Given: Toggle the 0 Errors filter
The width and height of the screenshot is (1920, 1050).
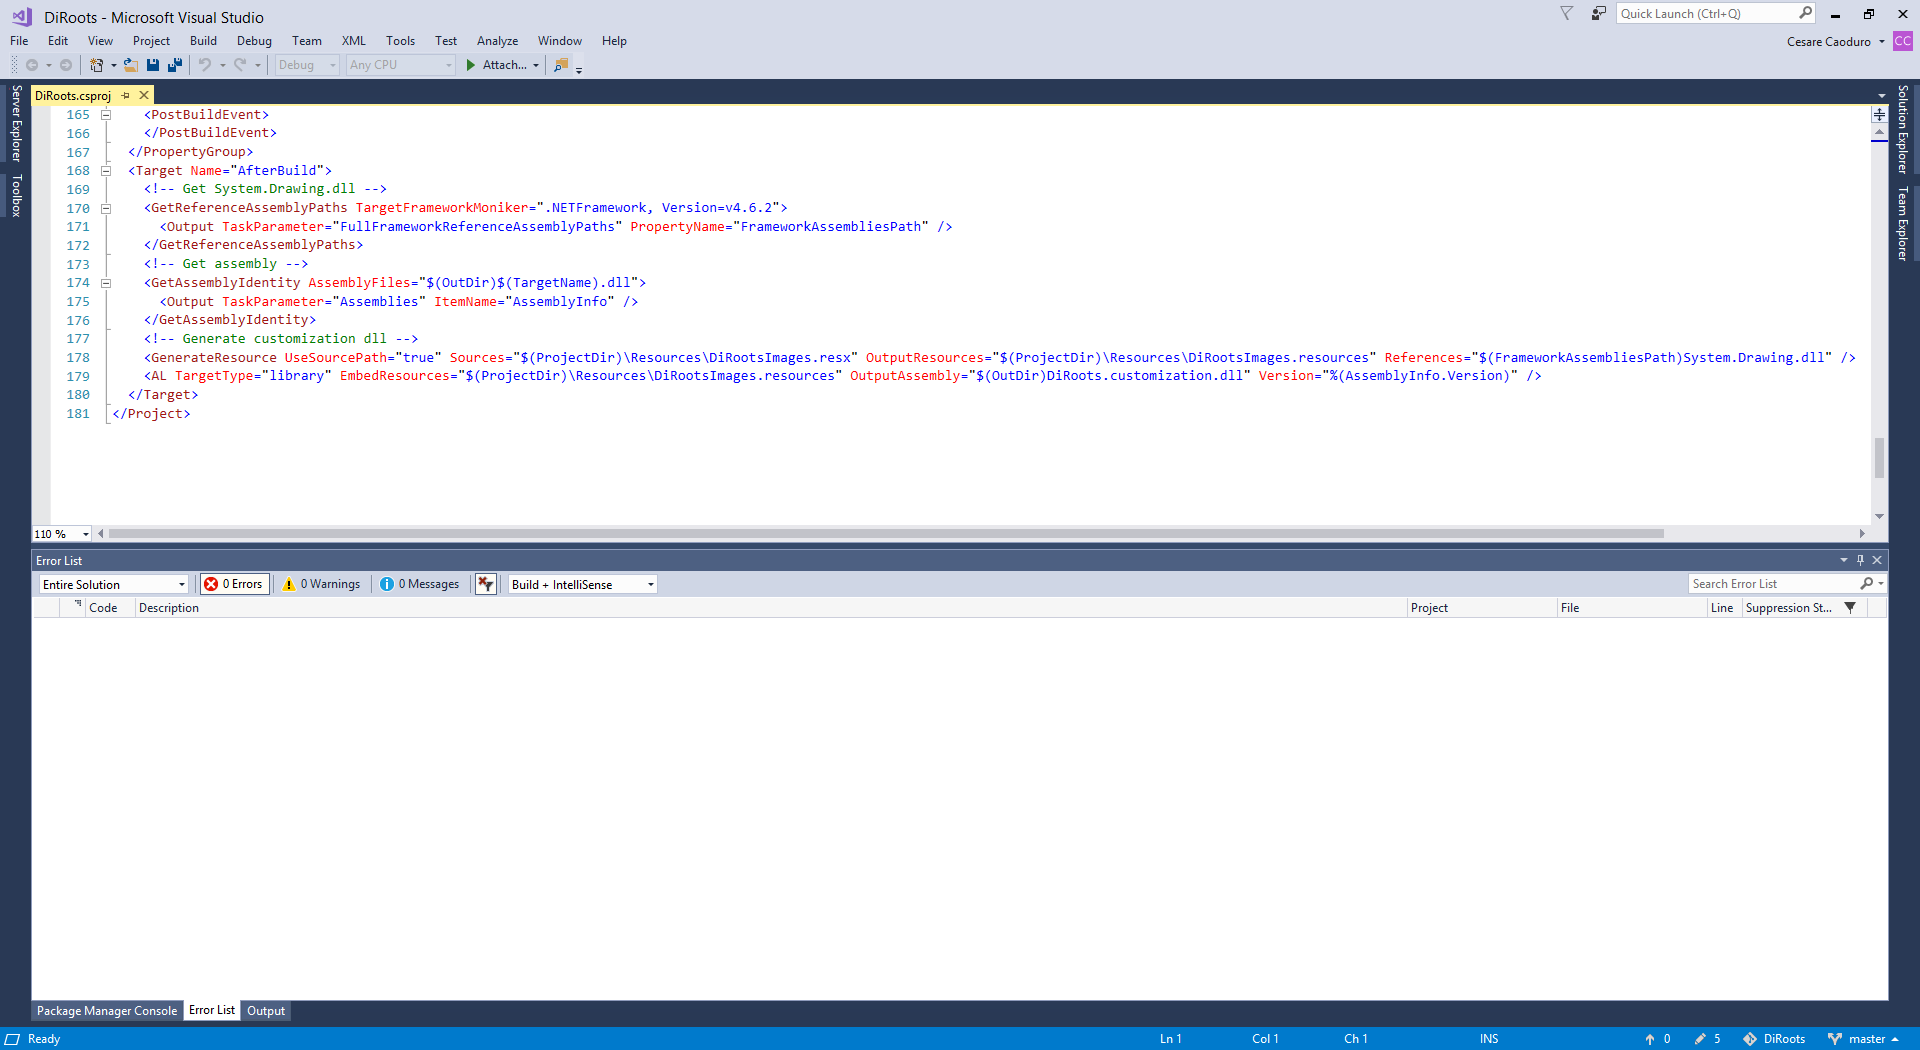Looking at the screenshot, I should [234, 584].
